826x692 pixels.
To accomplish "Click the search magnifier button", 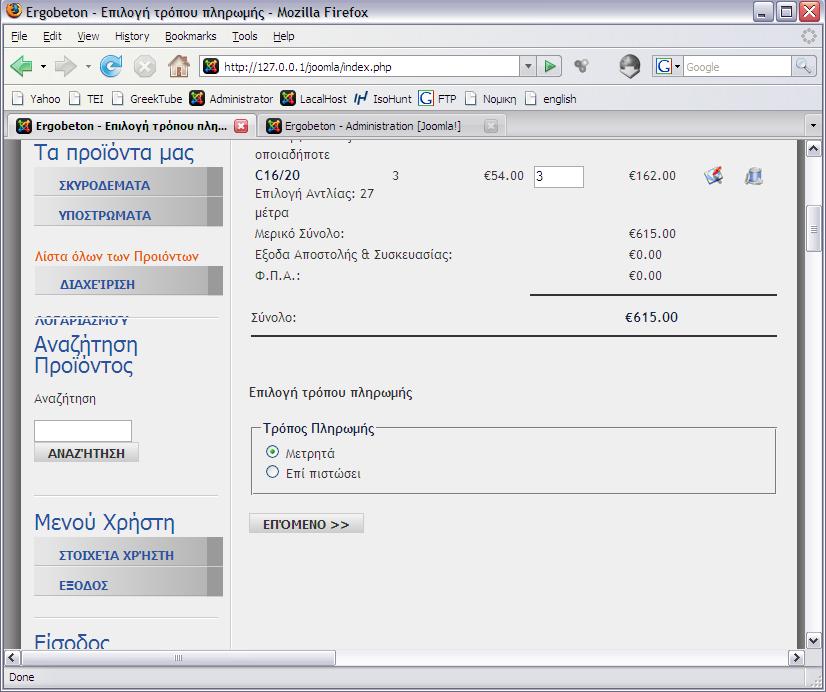I will click(803, 67).
